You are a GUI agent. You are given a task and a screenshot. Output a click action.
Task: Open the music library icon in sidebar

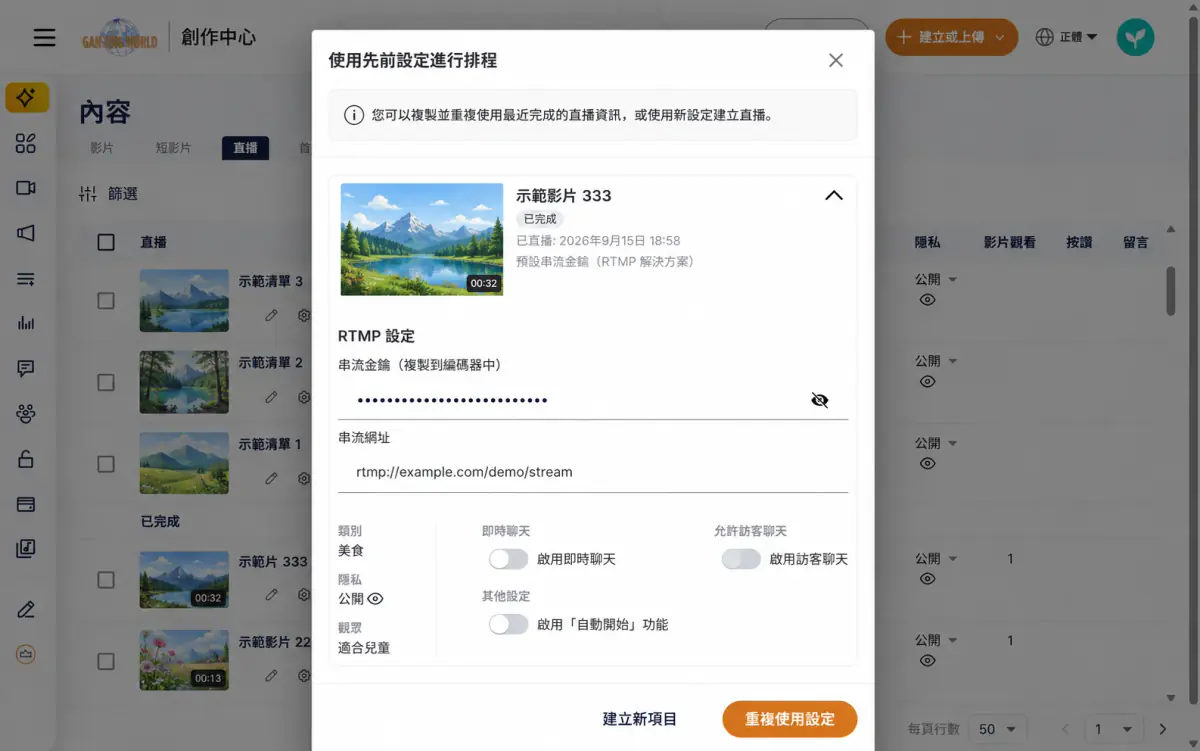tap(26, 548)
